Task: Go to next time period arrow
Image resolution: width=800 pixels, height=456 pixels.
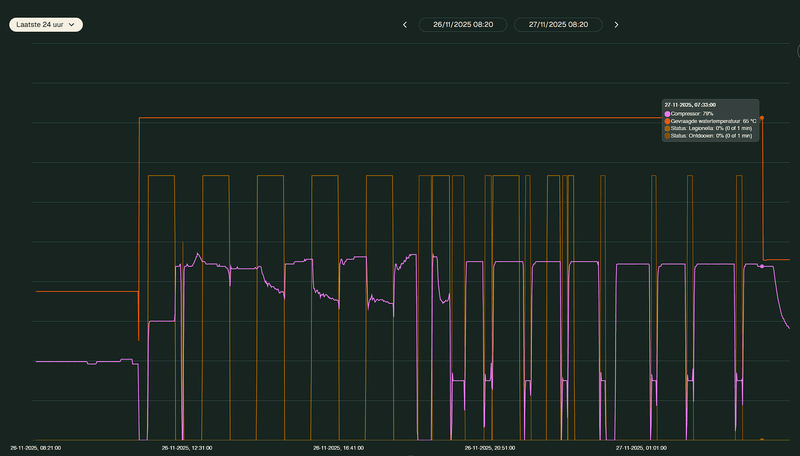Action: coord(616,24)
